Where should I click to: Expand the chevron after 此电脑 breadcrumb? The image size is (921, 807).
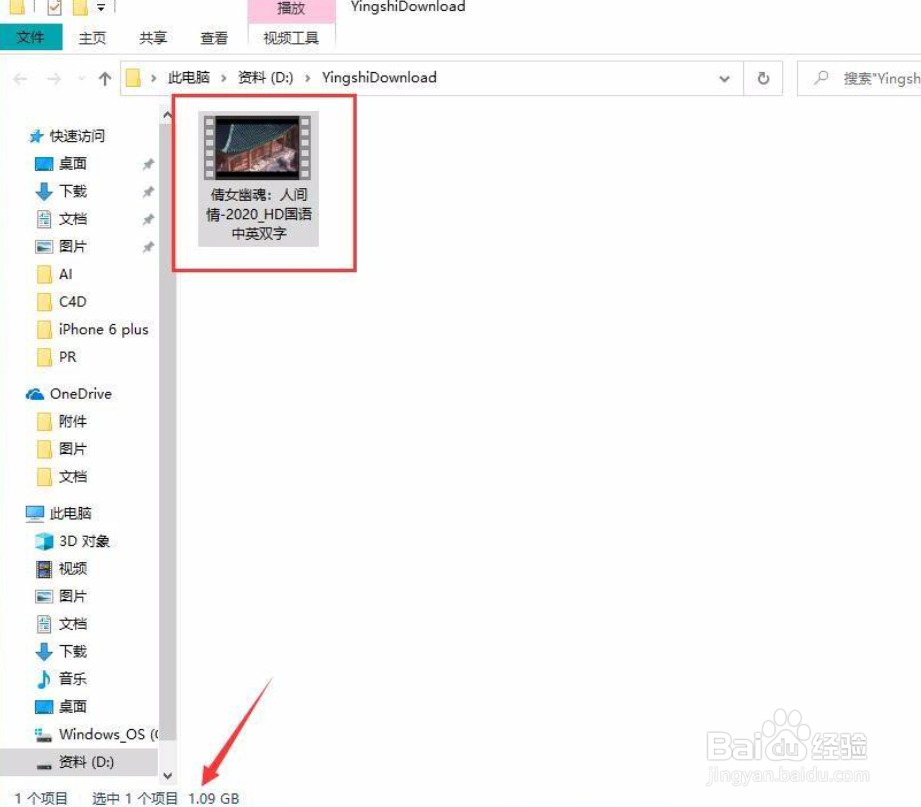(224, 78)
